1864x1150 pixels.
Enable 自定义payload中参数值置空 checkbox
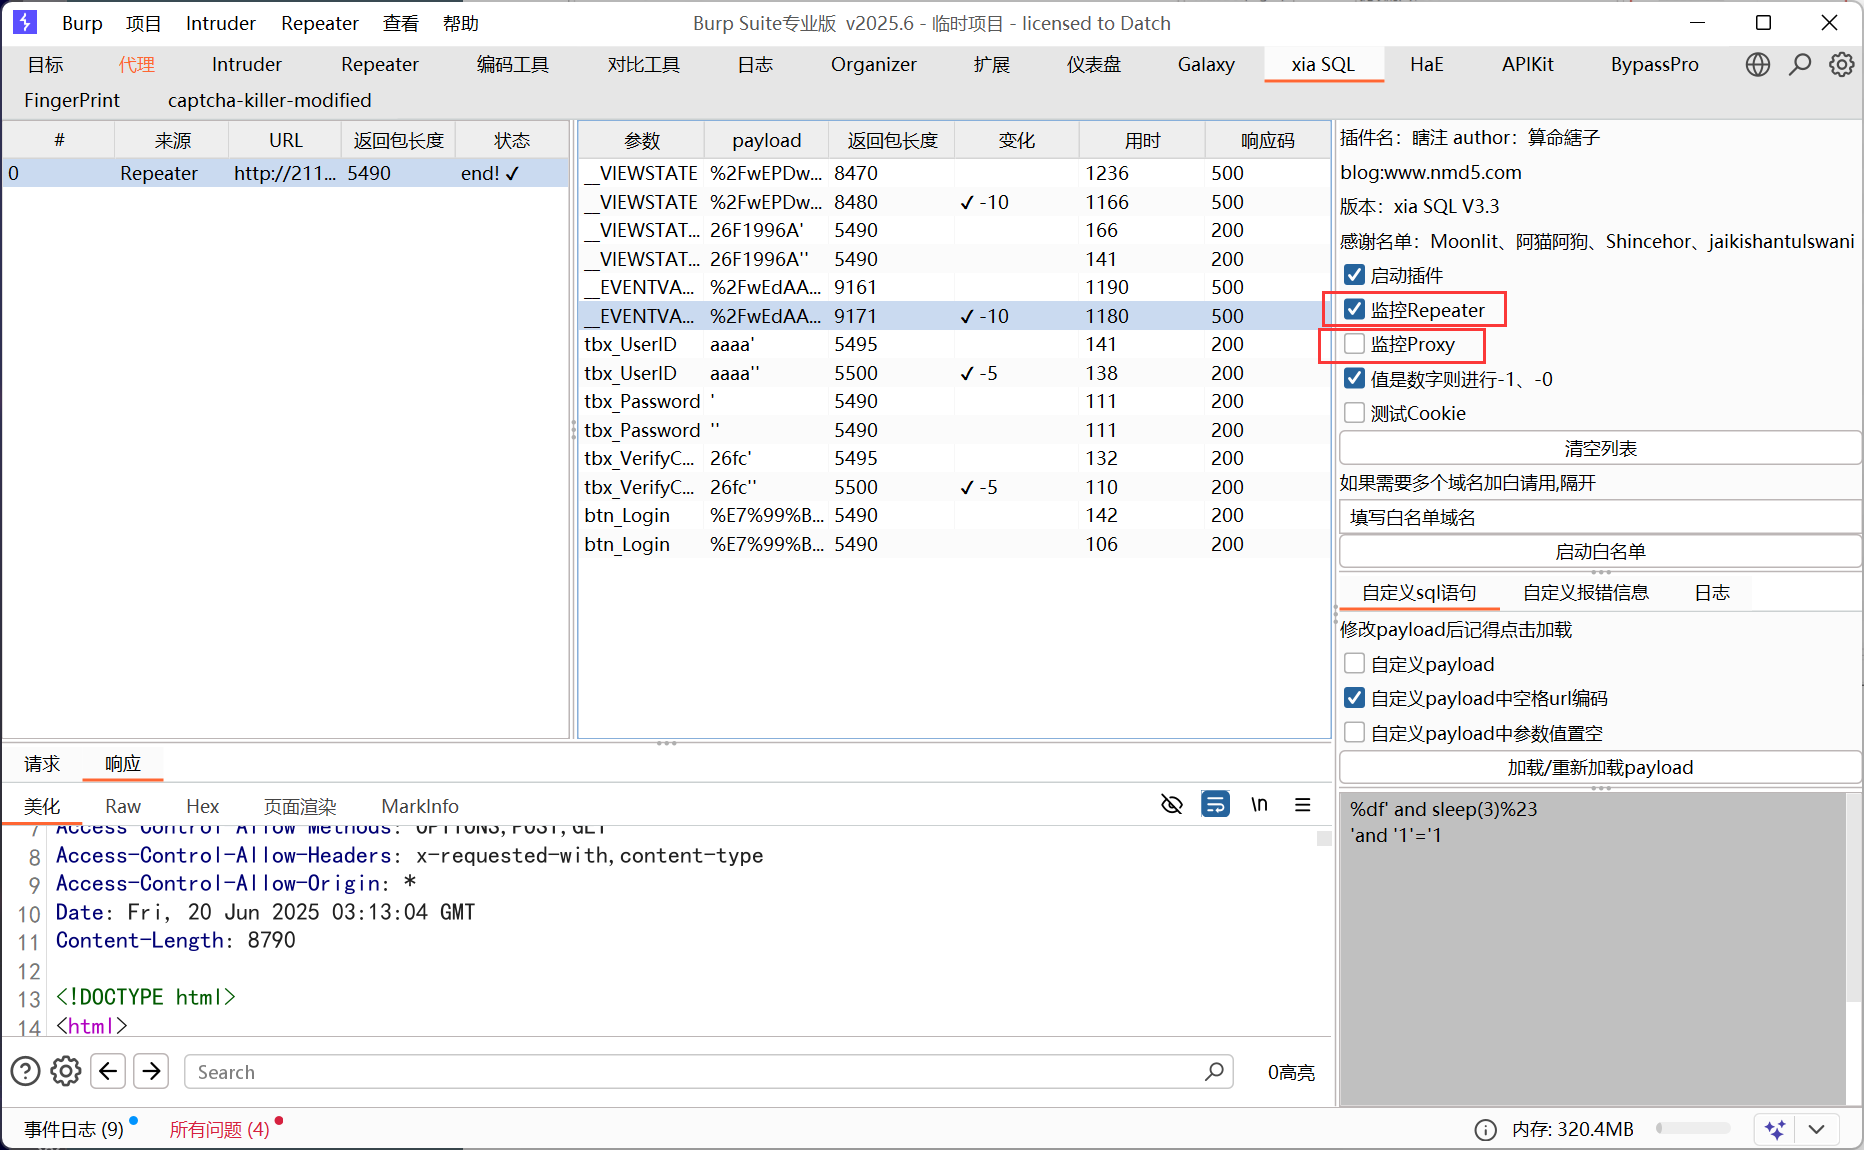(1355, 733)
